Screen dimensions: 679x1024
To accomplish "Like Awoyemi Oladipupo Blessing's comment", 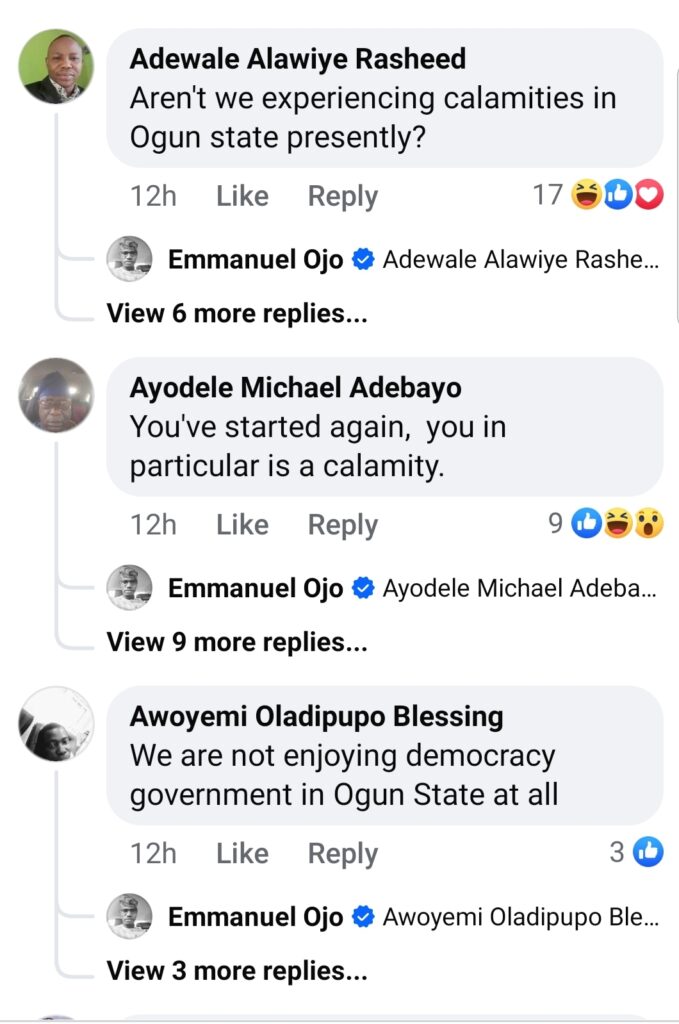I will coord(242,853).
